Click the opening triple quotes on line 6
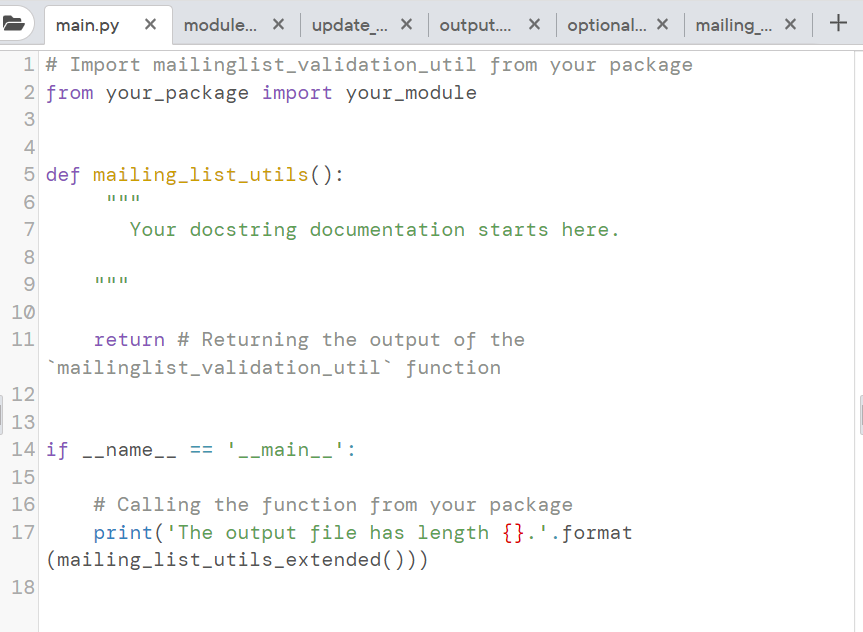This screenshot has height=632, width=863. 123,199
